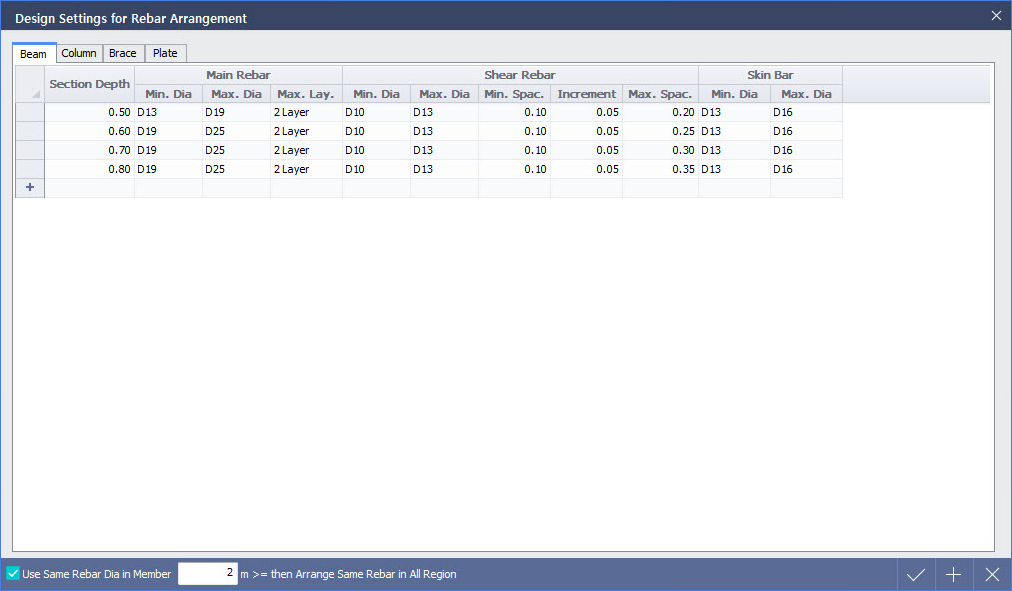Select Skin Bar Max. Dia for depth 0.80

(806, 169)
